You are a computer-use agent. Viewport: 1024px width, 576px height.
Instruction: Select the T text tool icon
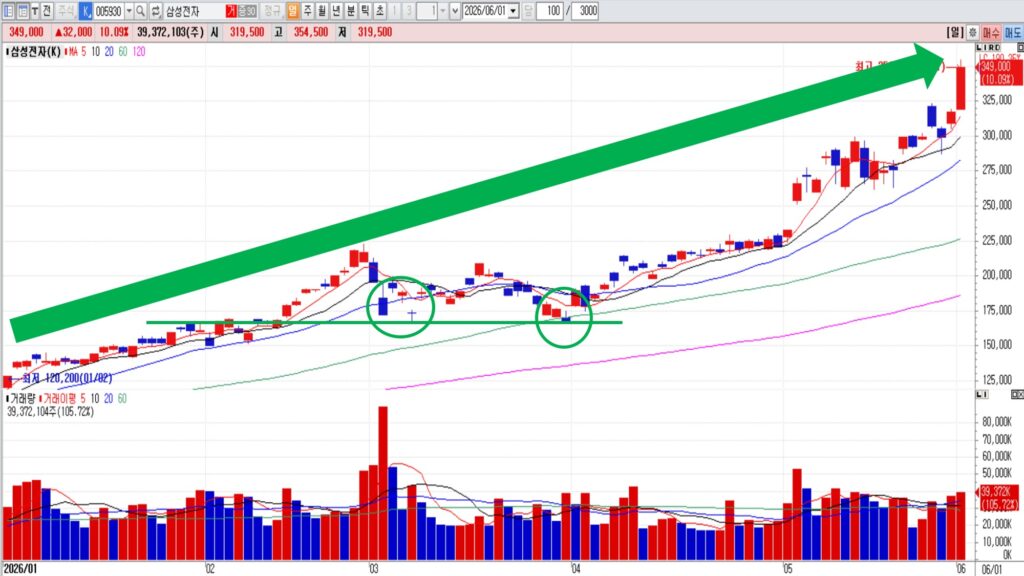(x=35, y=11)
